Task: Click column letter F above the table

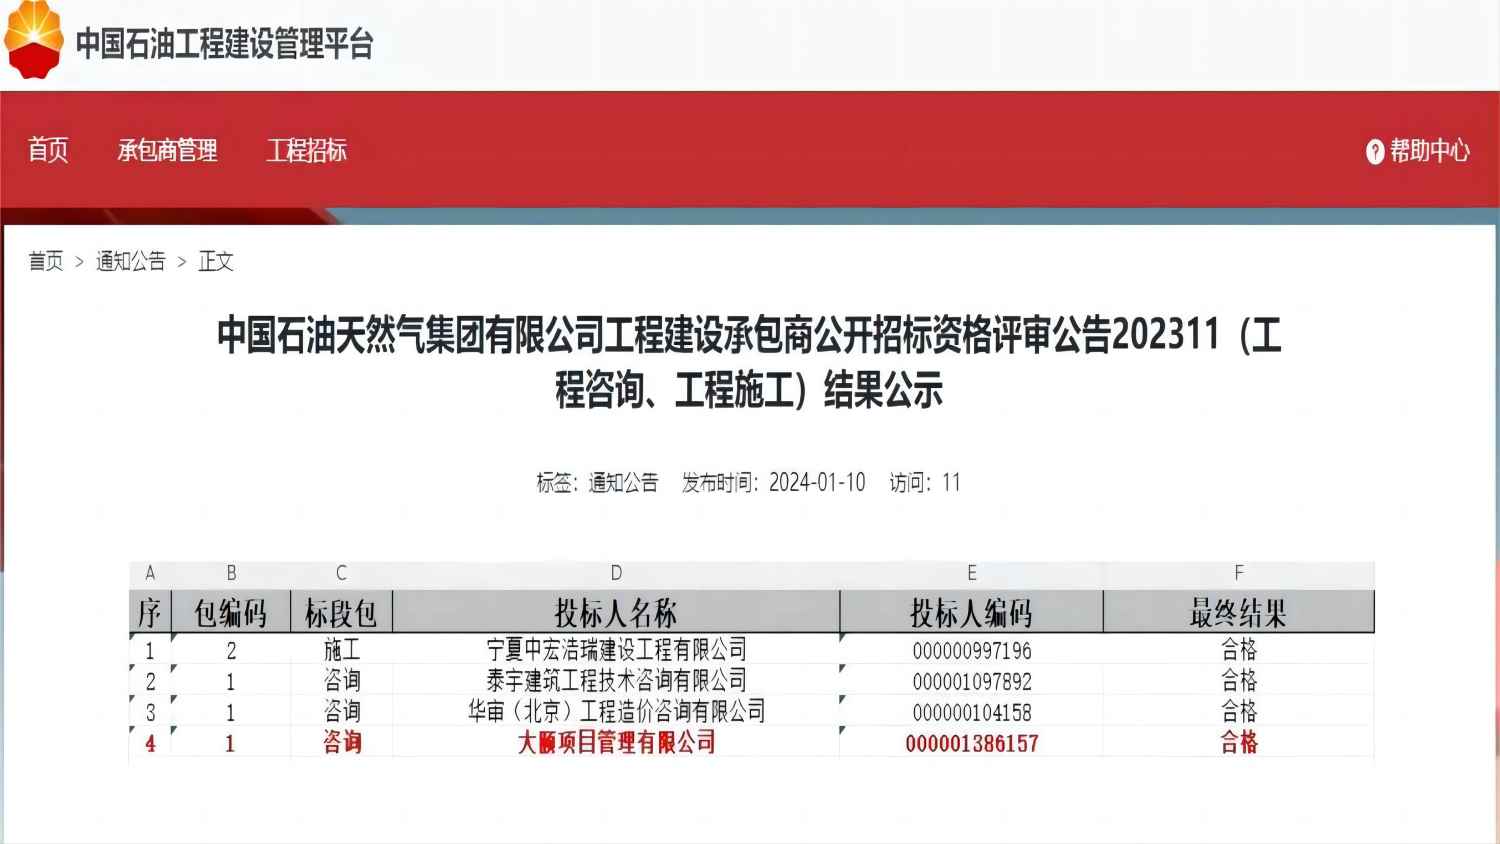Action: coord(1238,573)
